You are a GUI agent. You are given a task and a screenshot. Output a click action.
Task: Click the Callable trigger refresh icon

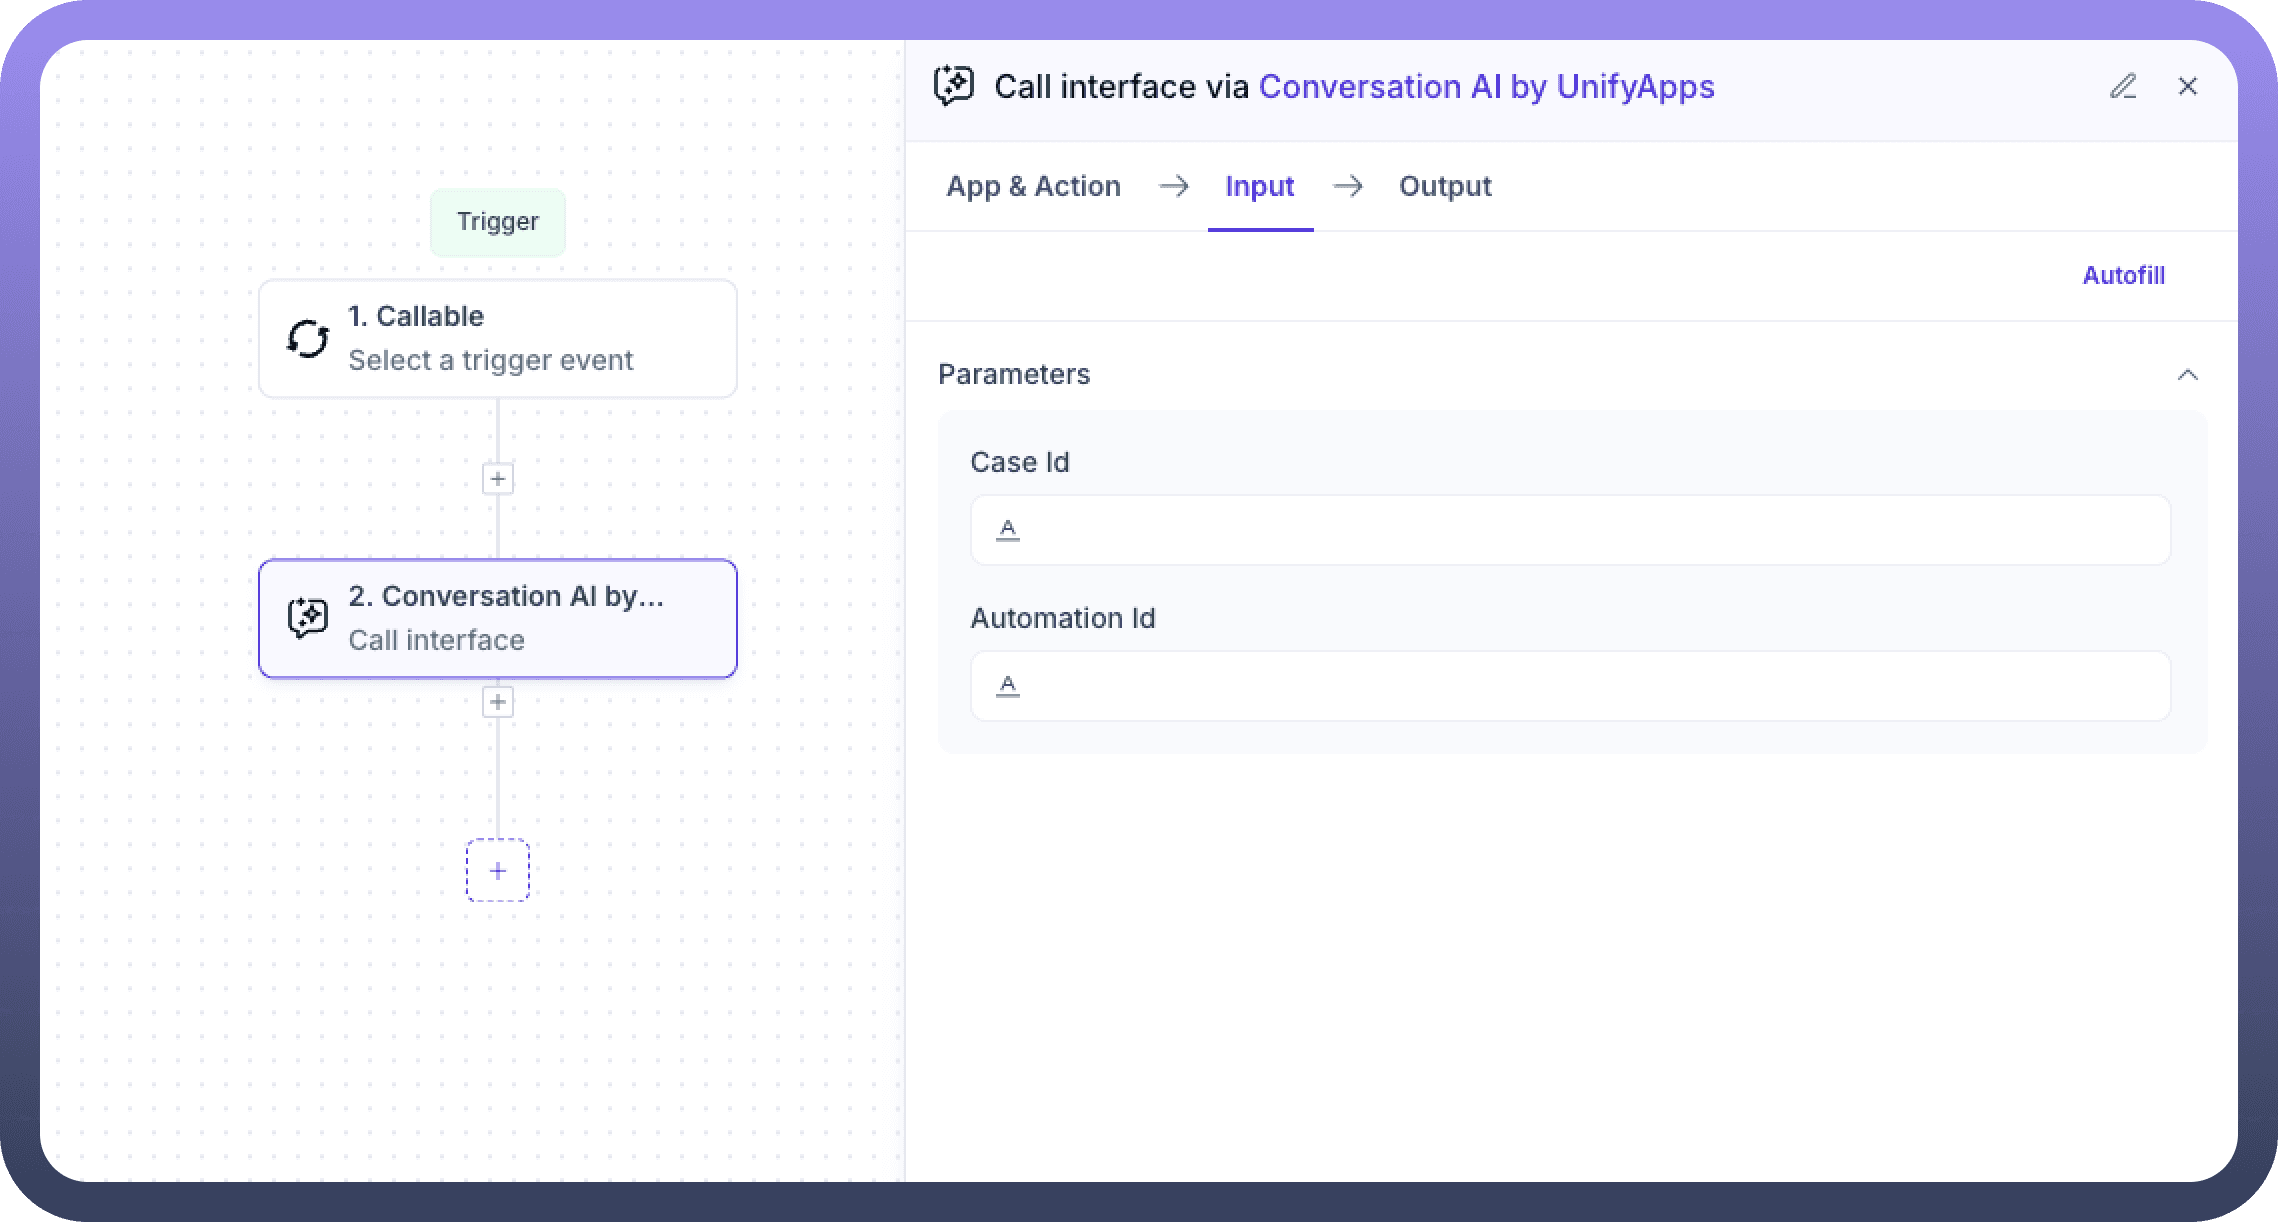308,339
